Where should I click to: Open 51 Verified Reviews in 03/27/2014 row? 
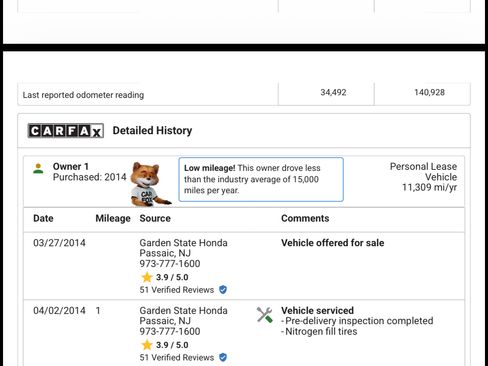177,290
